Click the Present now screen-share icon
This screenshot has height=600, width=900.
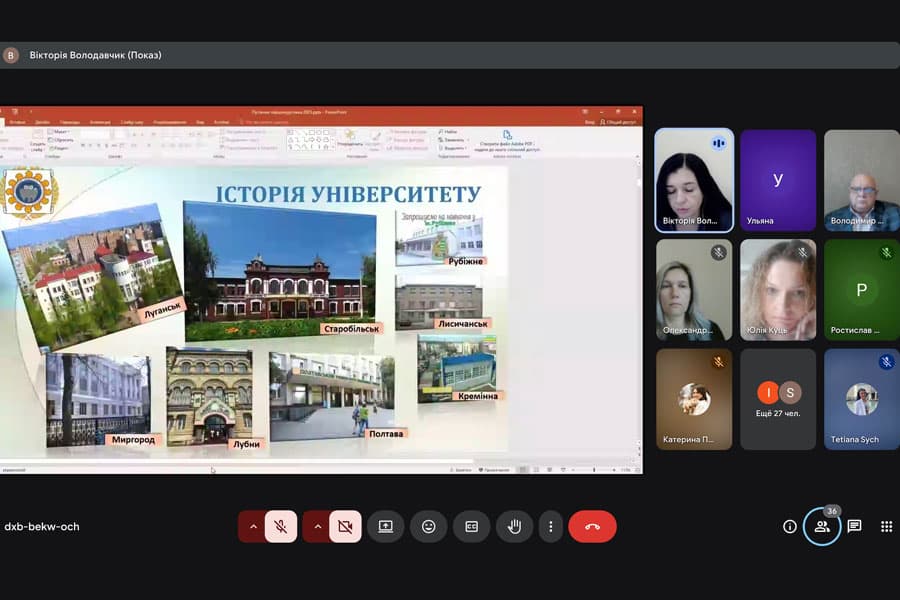pyautogui.click(x=385, y=527)
